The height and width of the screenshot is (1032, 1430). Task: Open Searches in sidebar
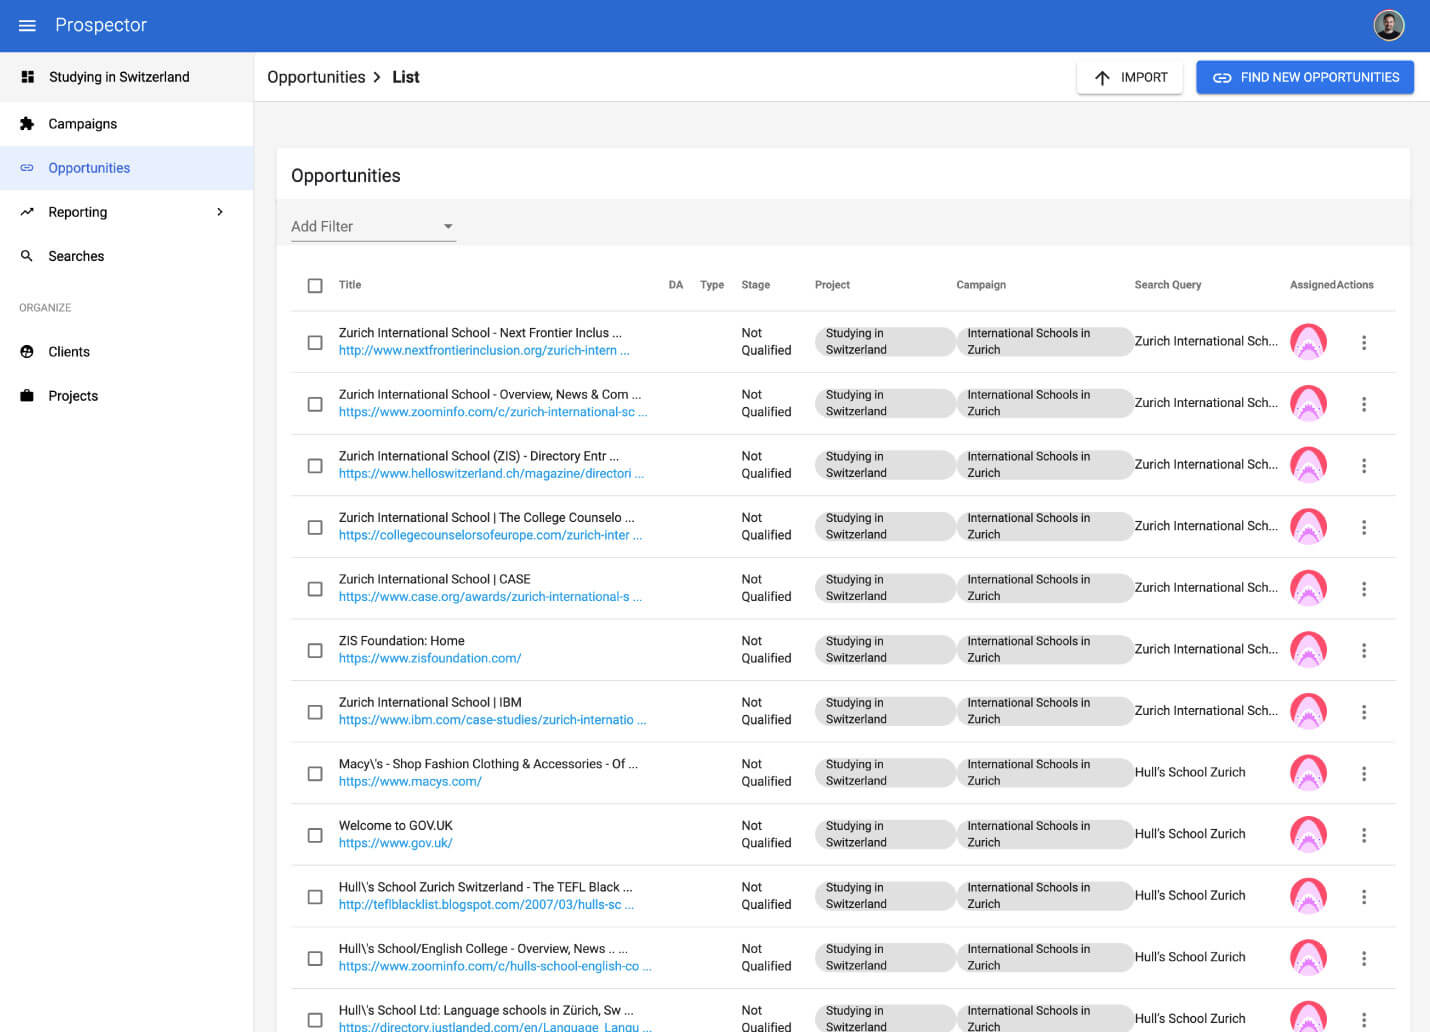coord(126,256)
